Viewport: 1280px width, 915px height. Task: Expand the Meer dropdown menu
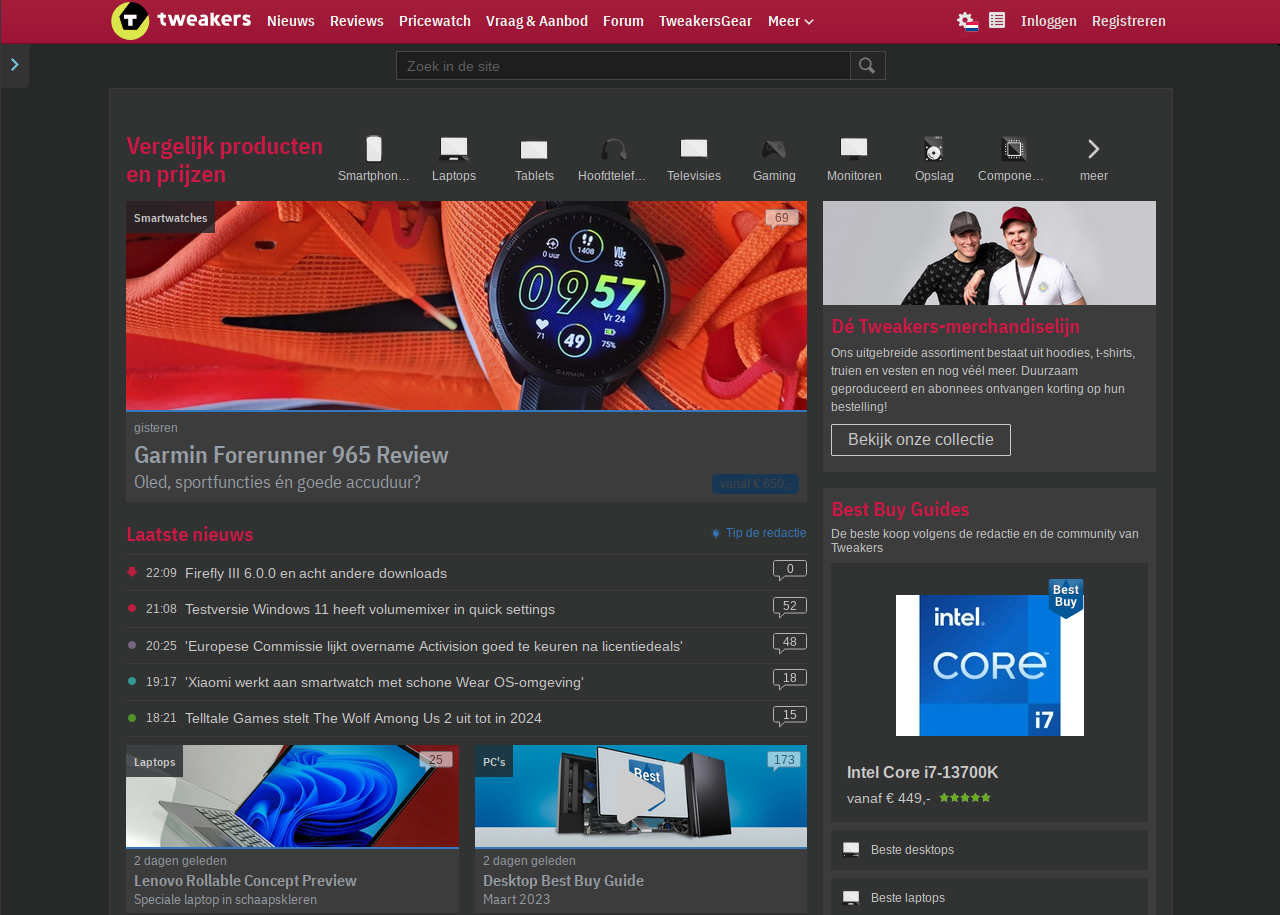point(790,21)
